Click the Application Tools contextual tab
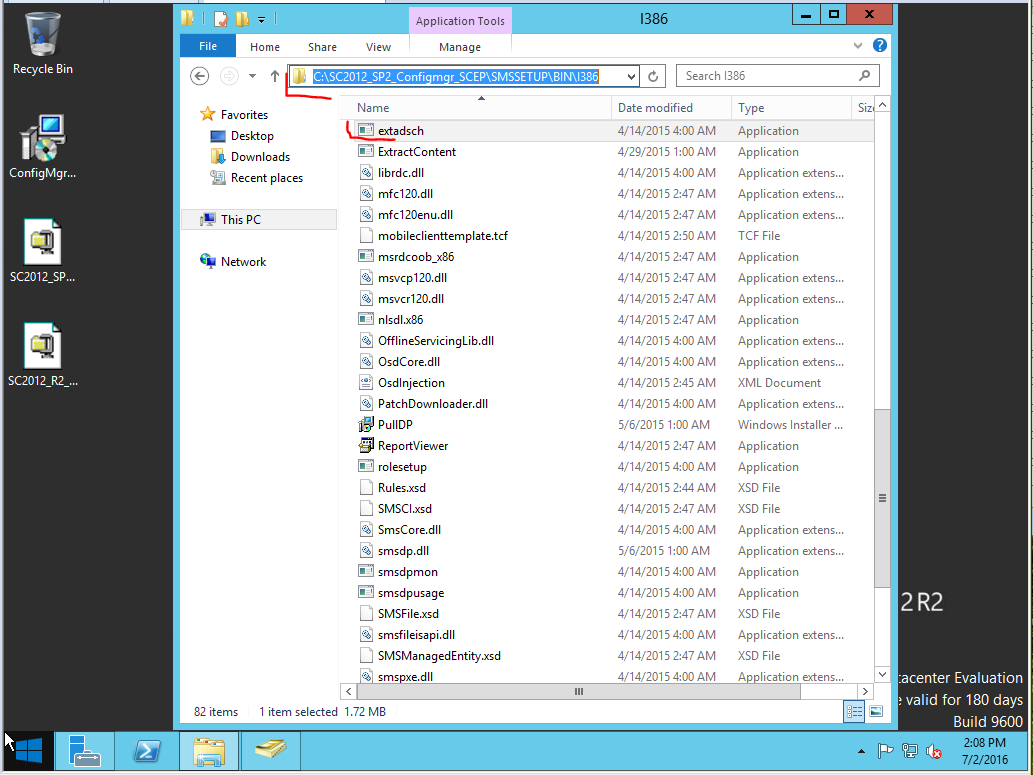 click(x=460, y=20)
